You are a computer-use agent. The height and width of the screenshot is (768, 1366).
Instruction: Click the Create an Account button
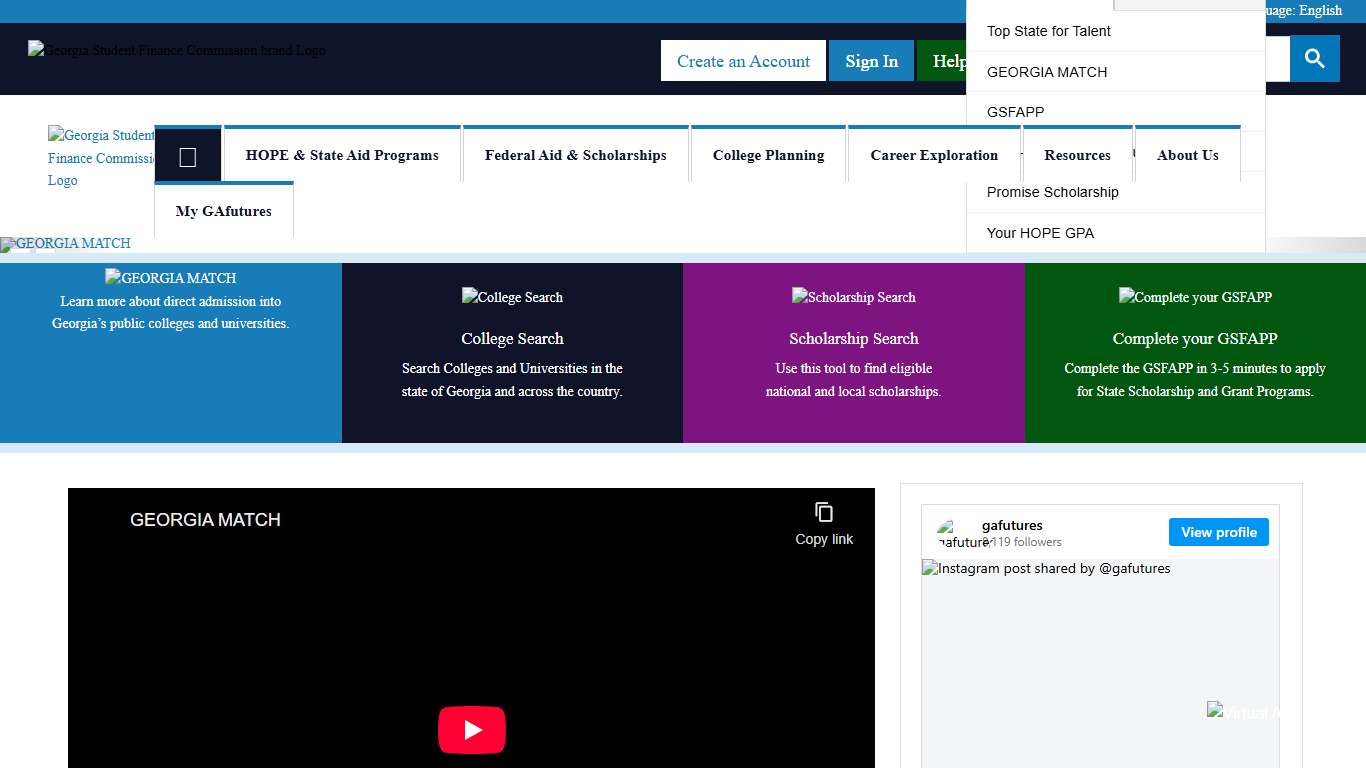click(743, 61)
